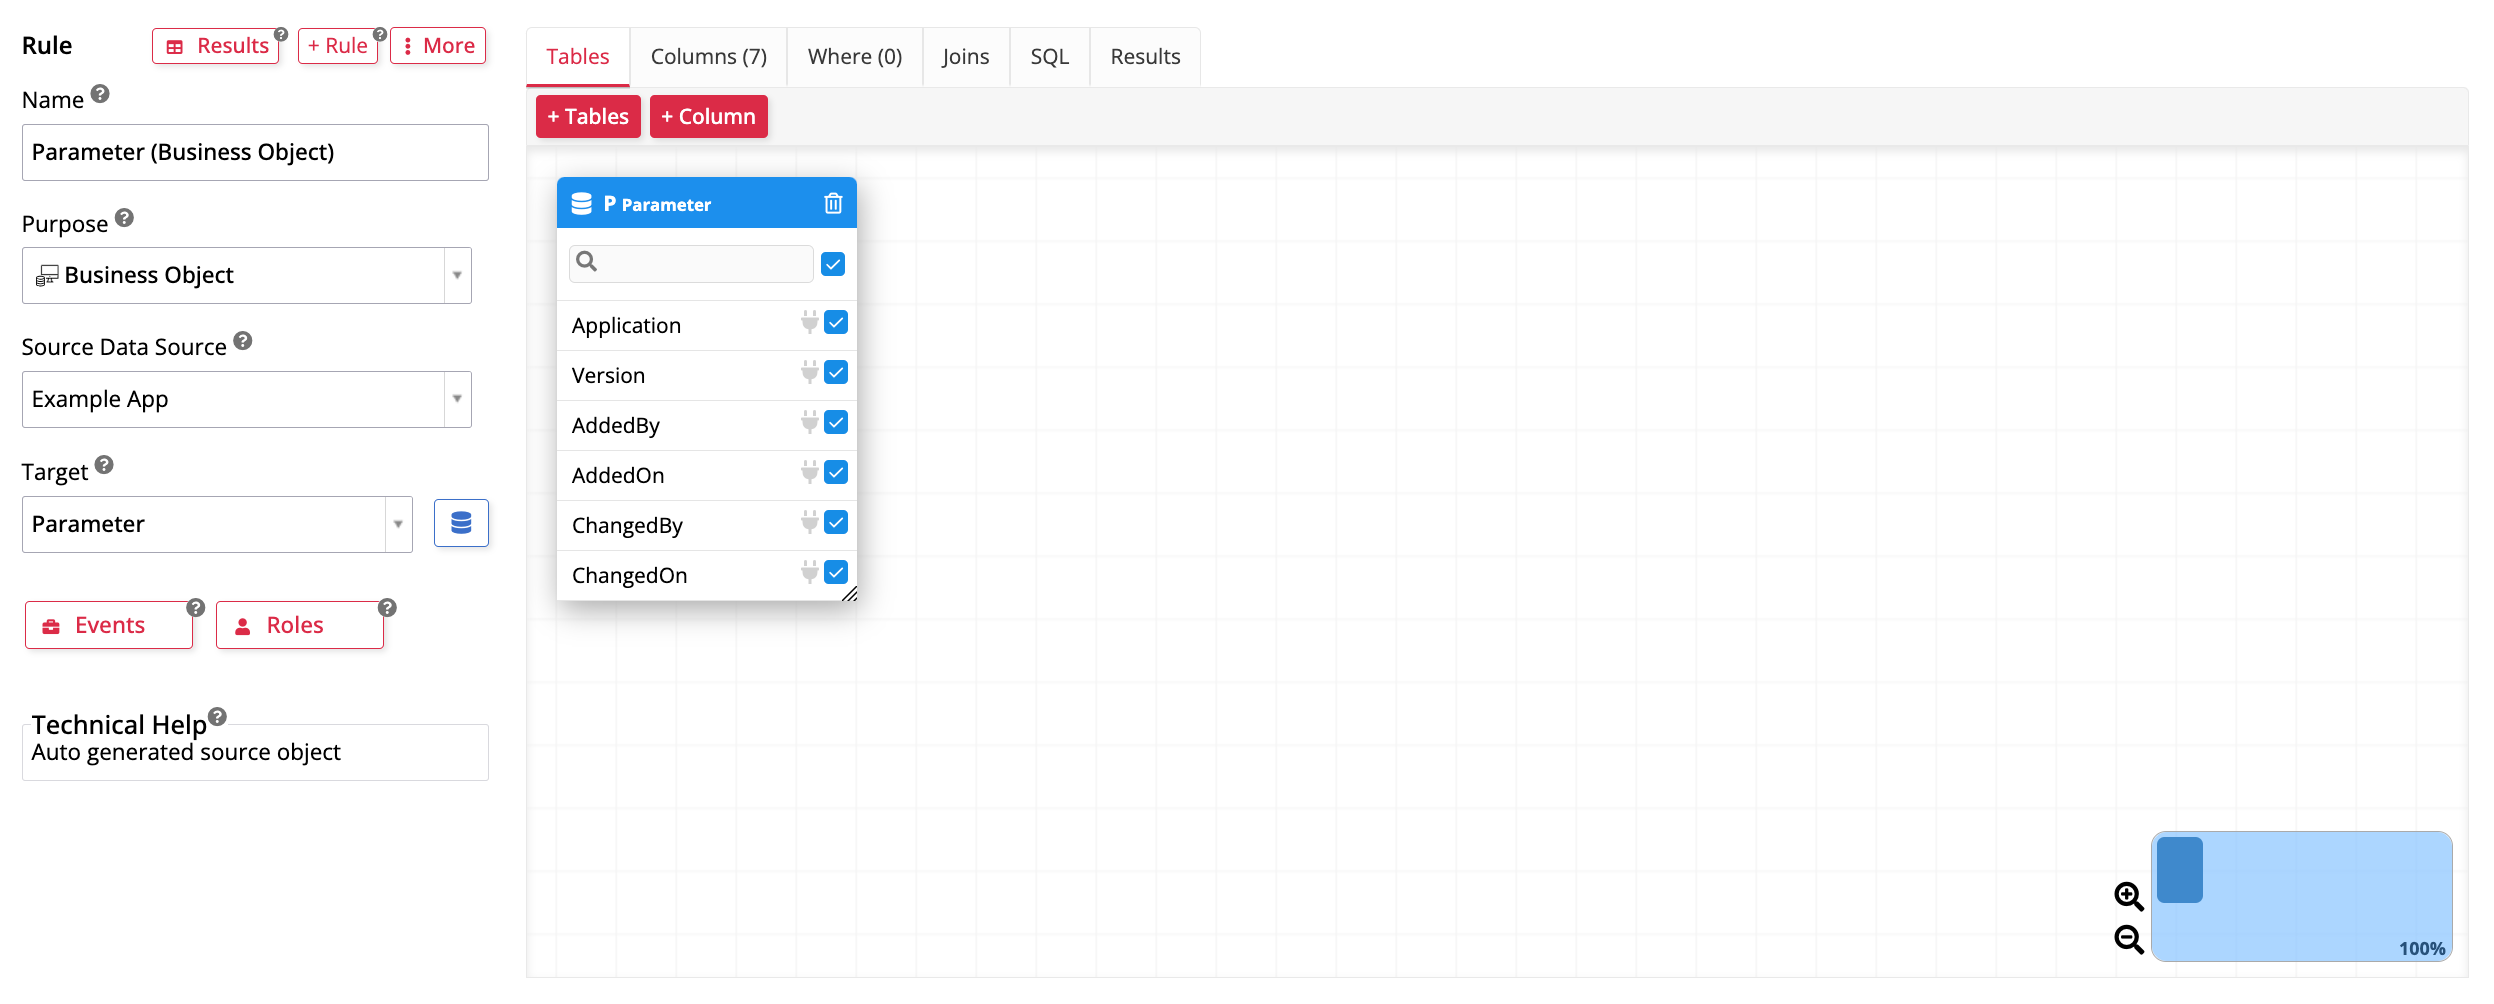Click help icon beside Technical Help heading
This screenshot has height=1004, width=2494.
click(x=218, y=717)
